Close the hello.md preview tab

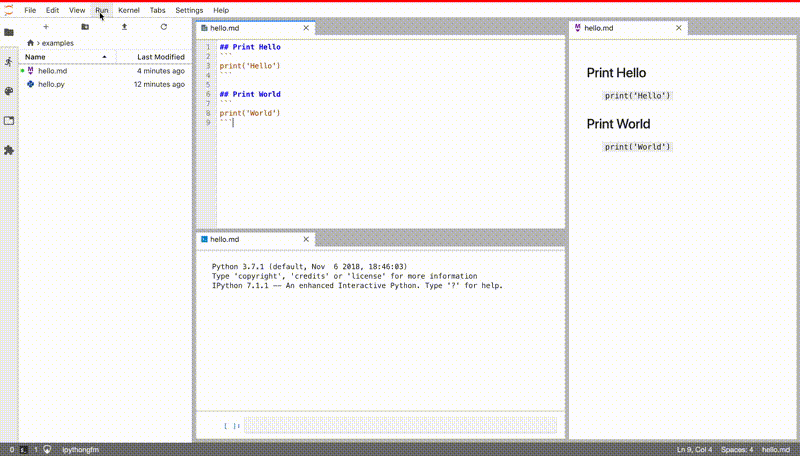(x=679, y=28)
